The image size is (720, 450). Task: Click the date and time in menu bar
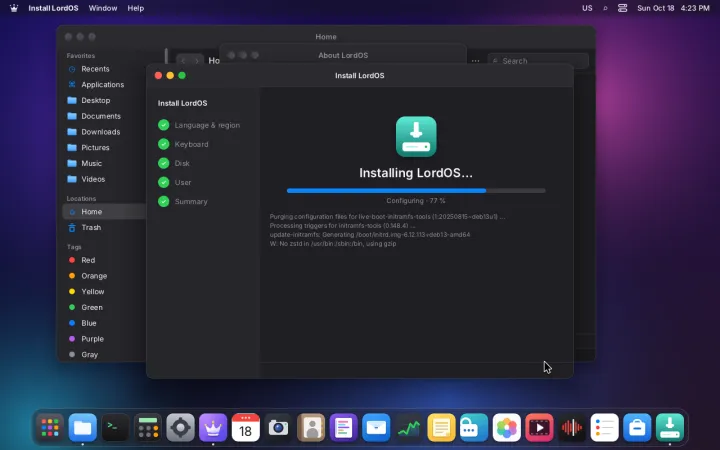tap(673, 8)
